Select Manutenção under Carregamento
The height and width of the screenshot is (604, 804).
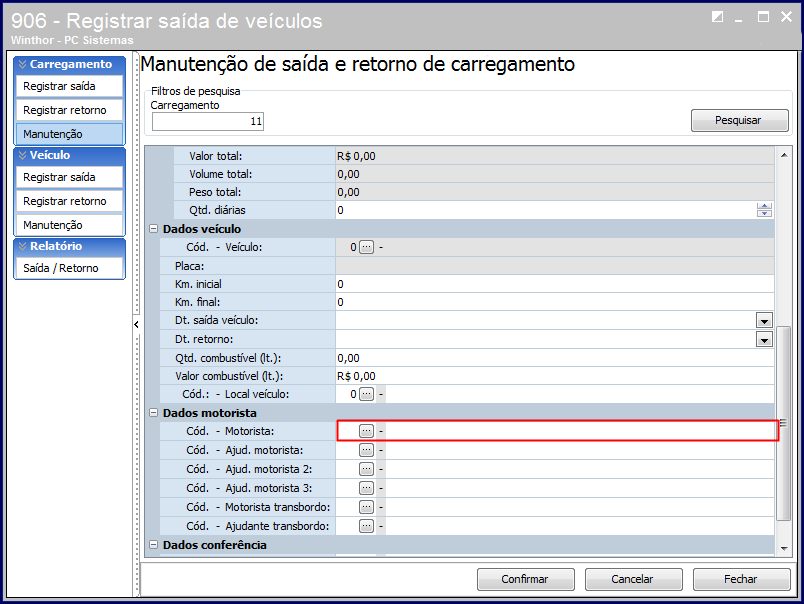[69, 134]
